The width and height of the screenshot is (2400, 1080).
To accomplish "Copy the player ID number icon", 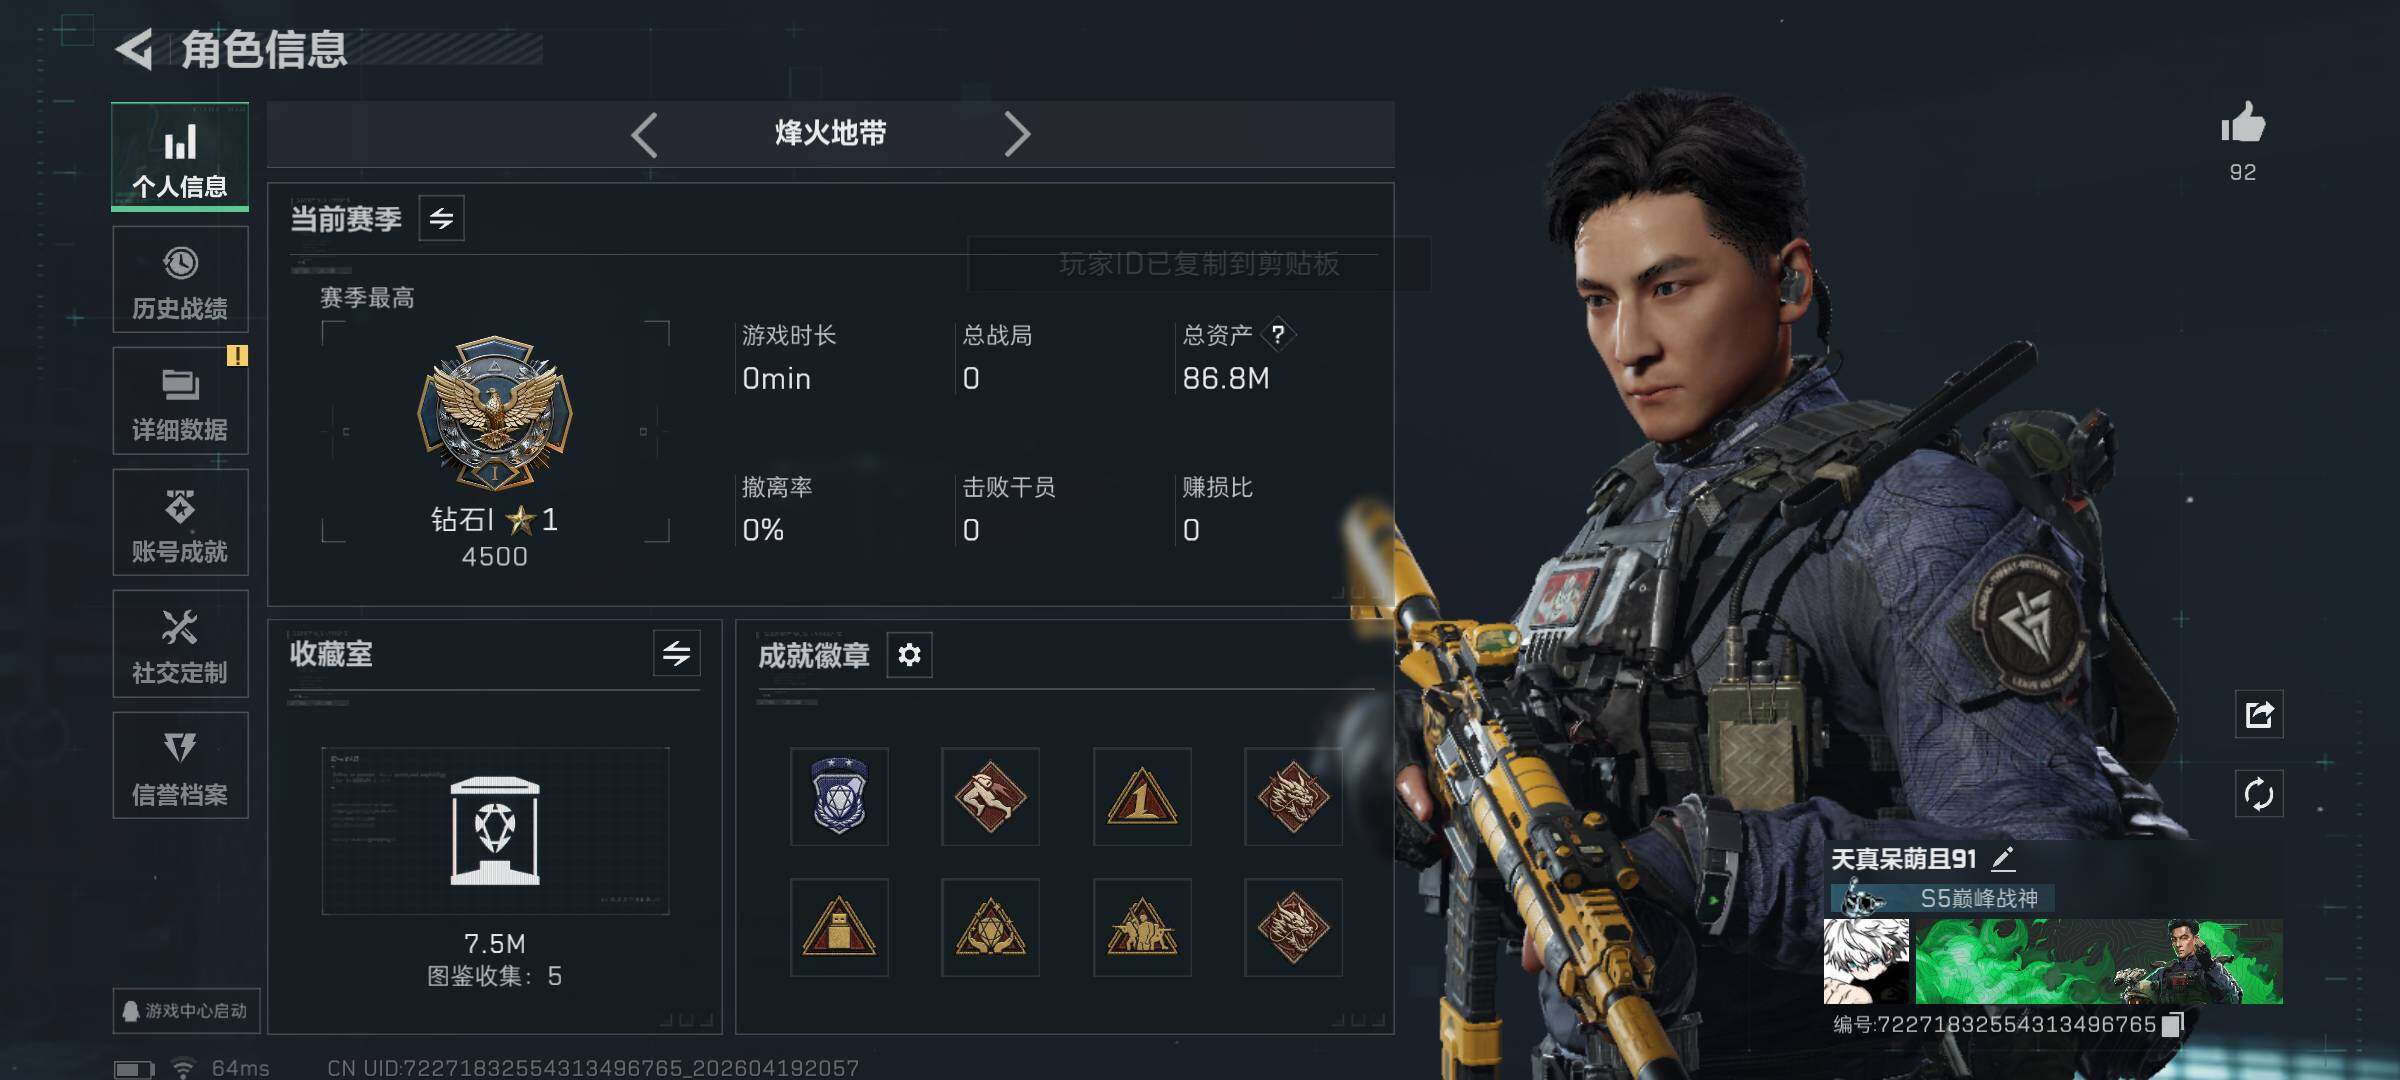I will coord(2172,1025).
